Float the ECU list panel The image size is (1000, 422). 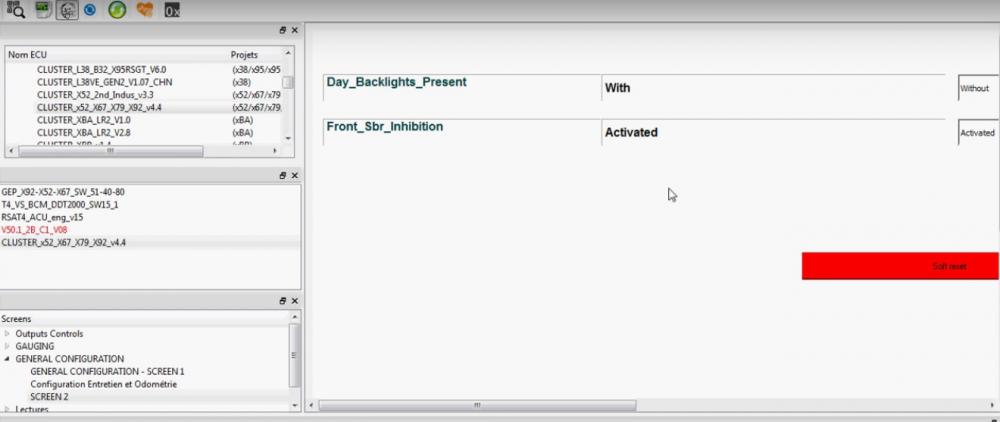tap(283, 31)
